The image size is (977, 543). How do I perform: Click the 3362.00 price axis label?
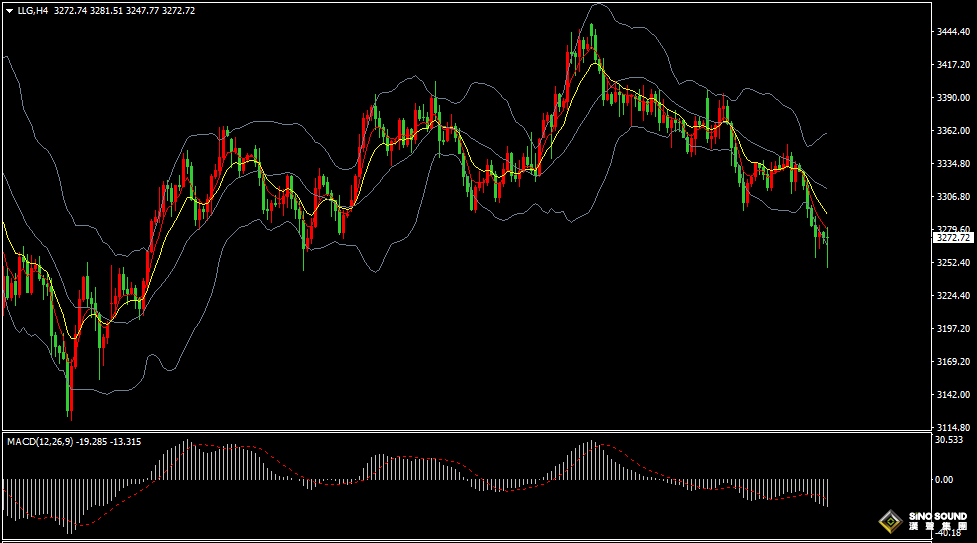tap(953, 131)
